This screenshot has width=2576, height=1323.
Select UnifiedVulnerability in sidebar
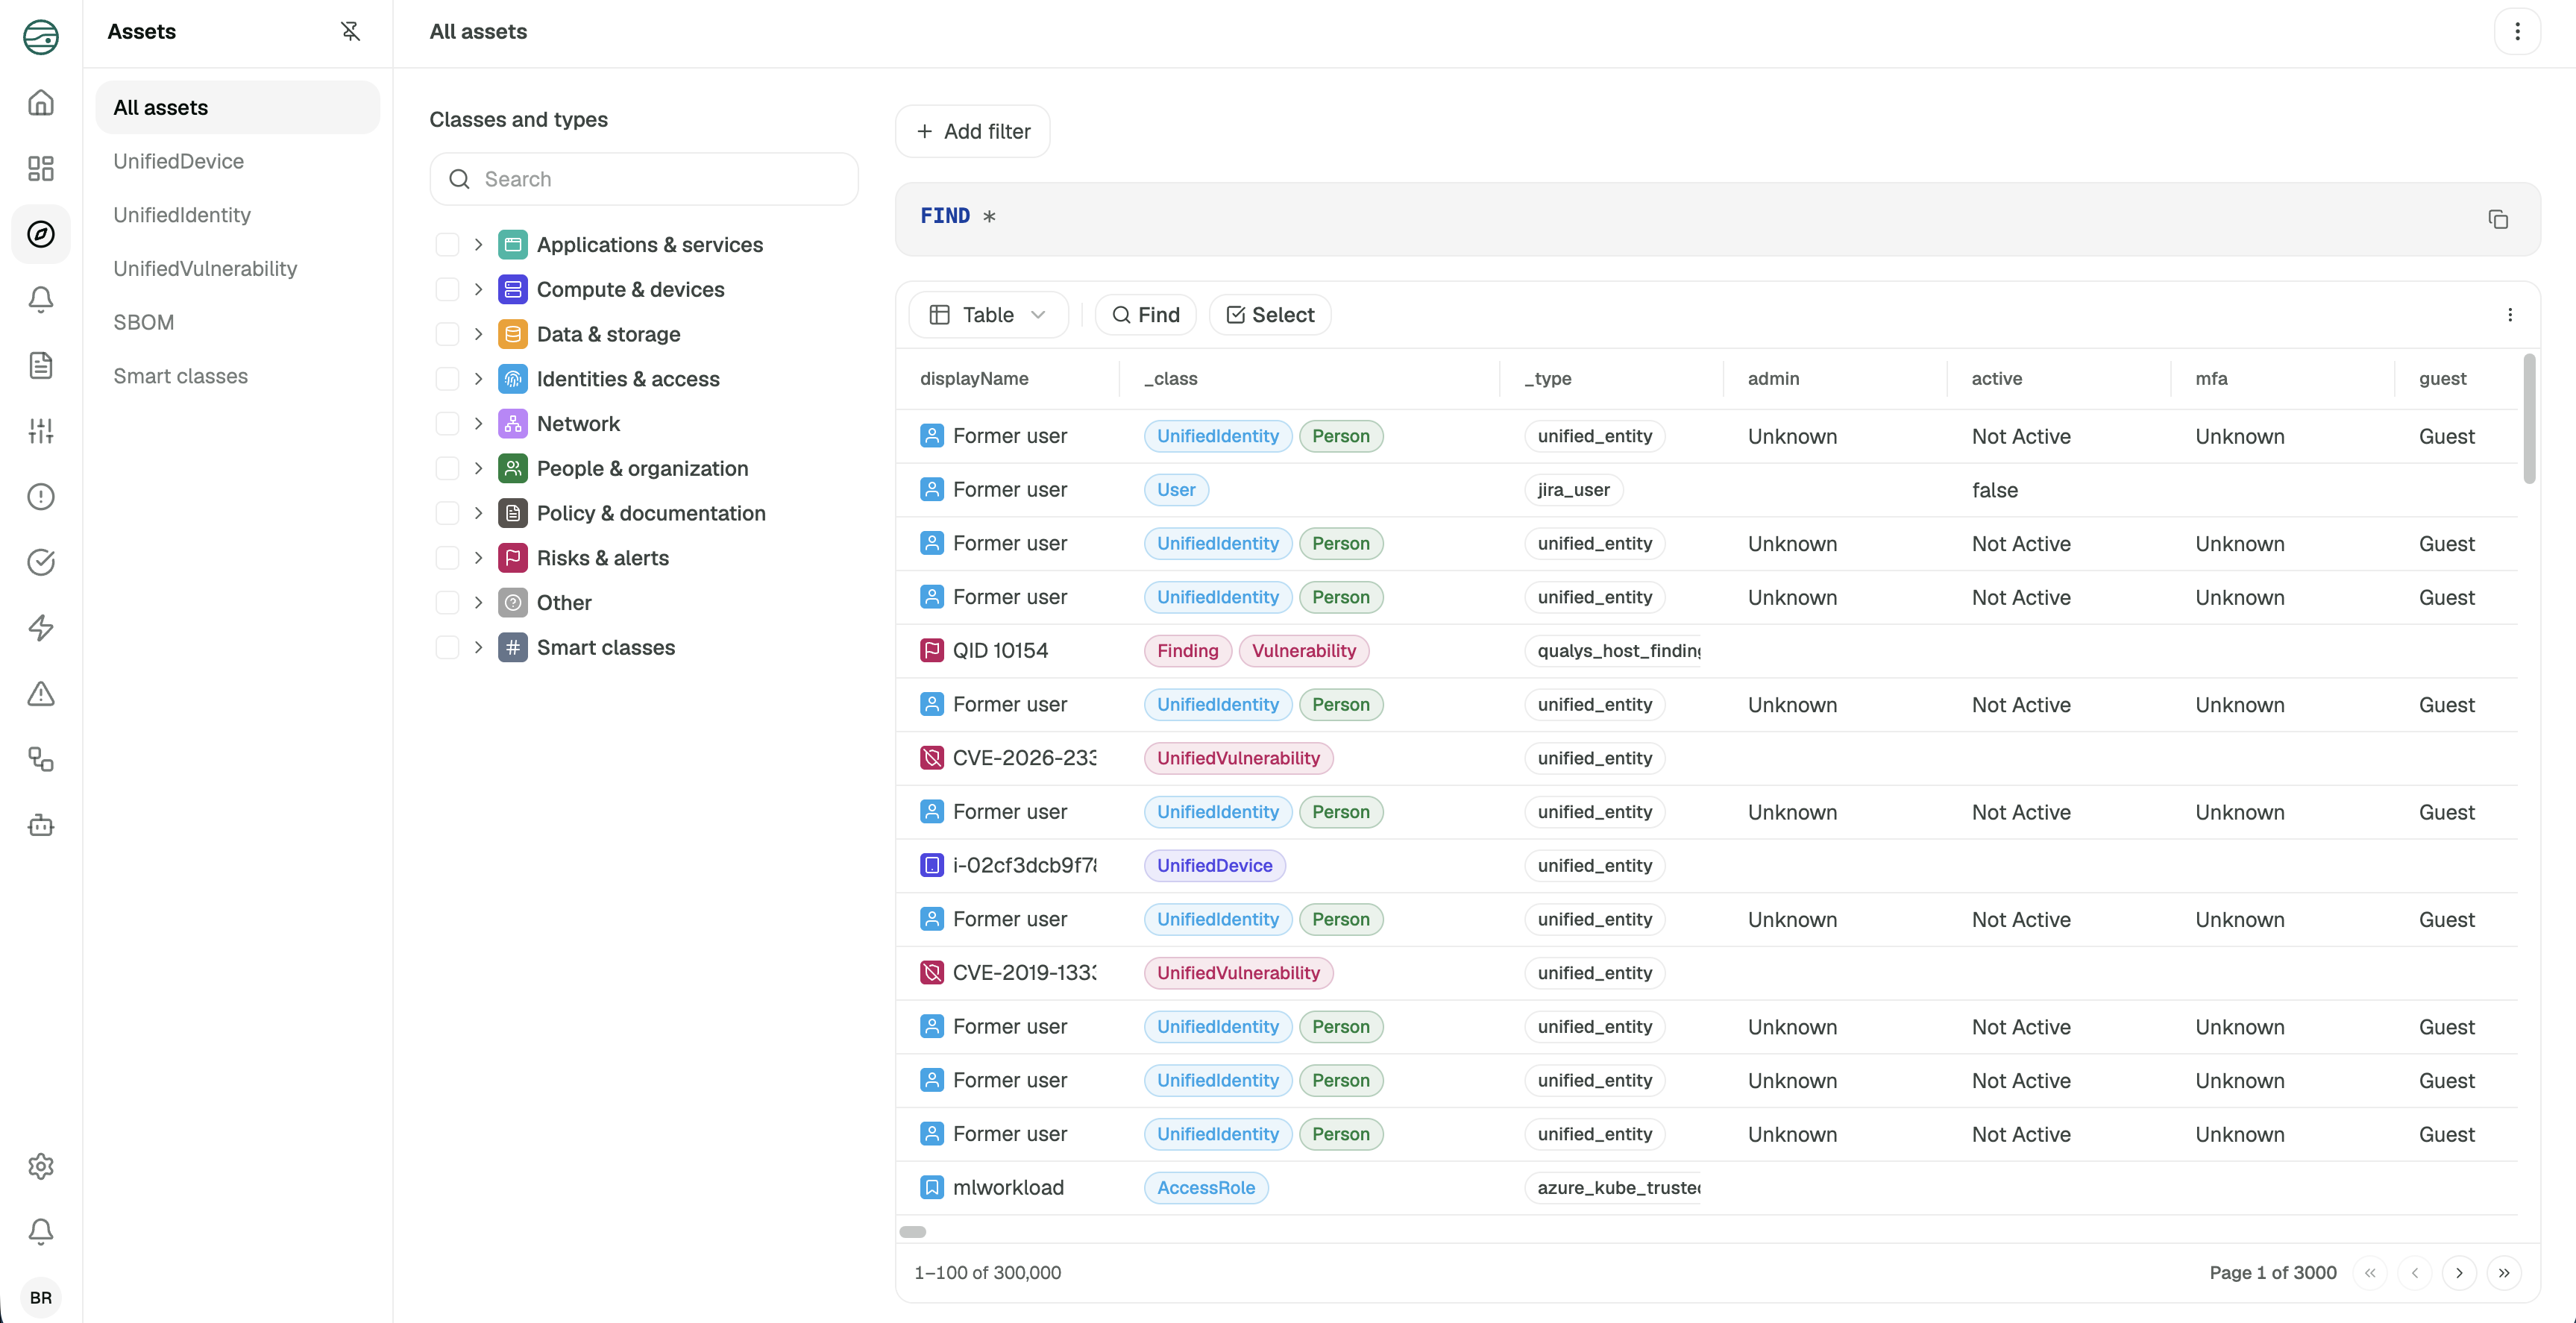tap(238, 269)
